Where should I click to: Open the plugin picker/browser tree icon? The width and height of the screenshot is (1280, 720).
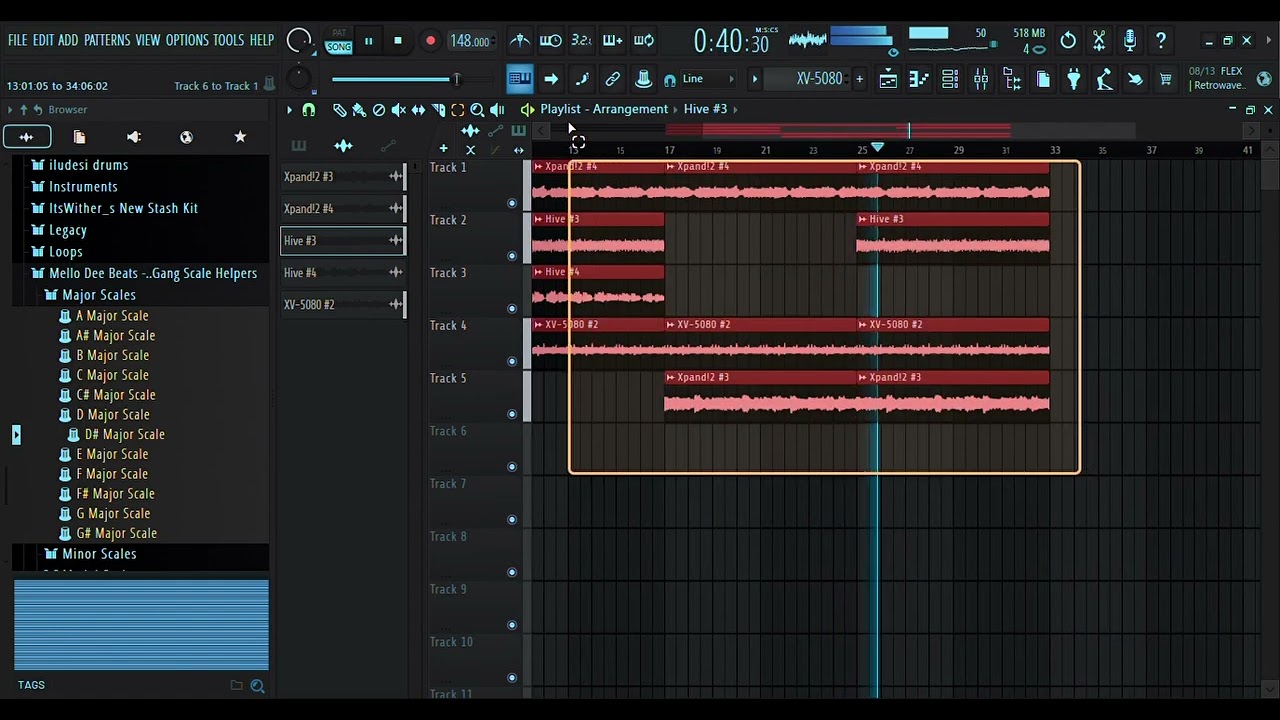coord(1012,79)
